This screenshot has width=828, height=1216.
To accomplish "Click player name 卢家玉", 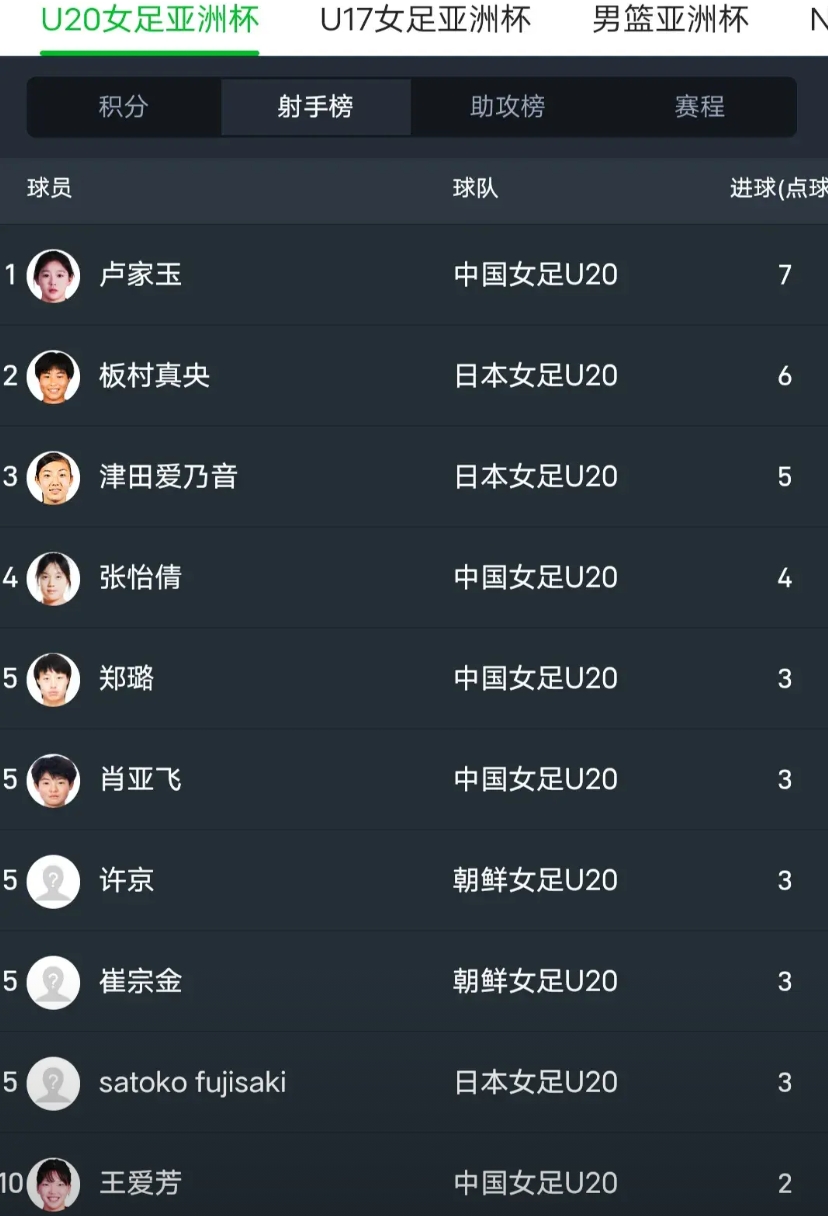I will (141, 275).
